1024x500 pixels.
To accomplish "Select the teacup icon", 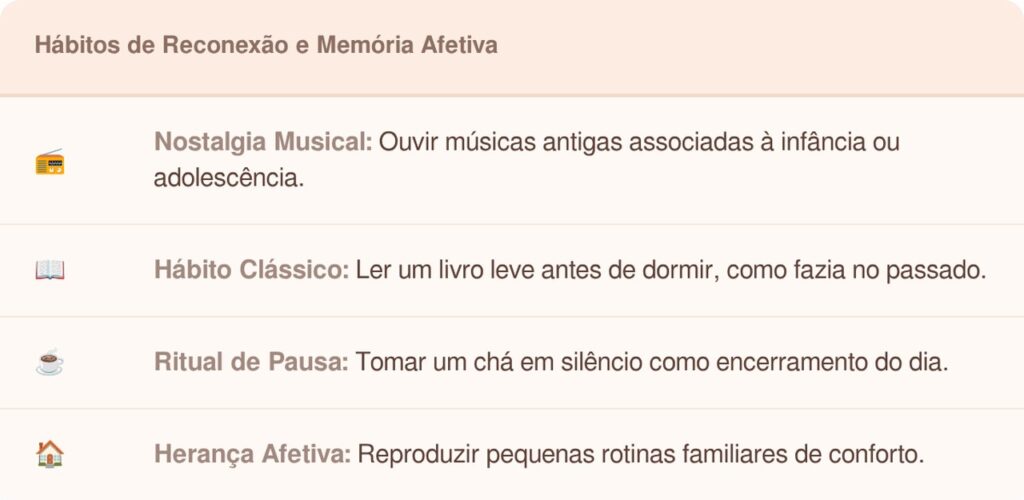I will tap(49, 362).
